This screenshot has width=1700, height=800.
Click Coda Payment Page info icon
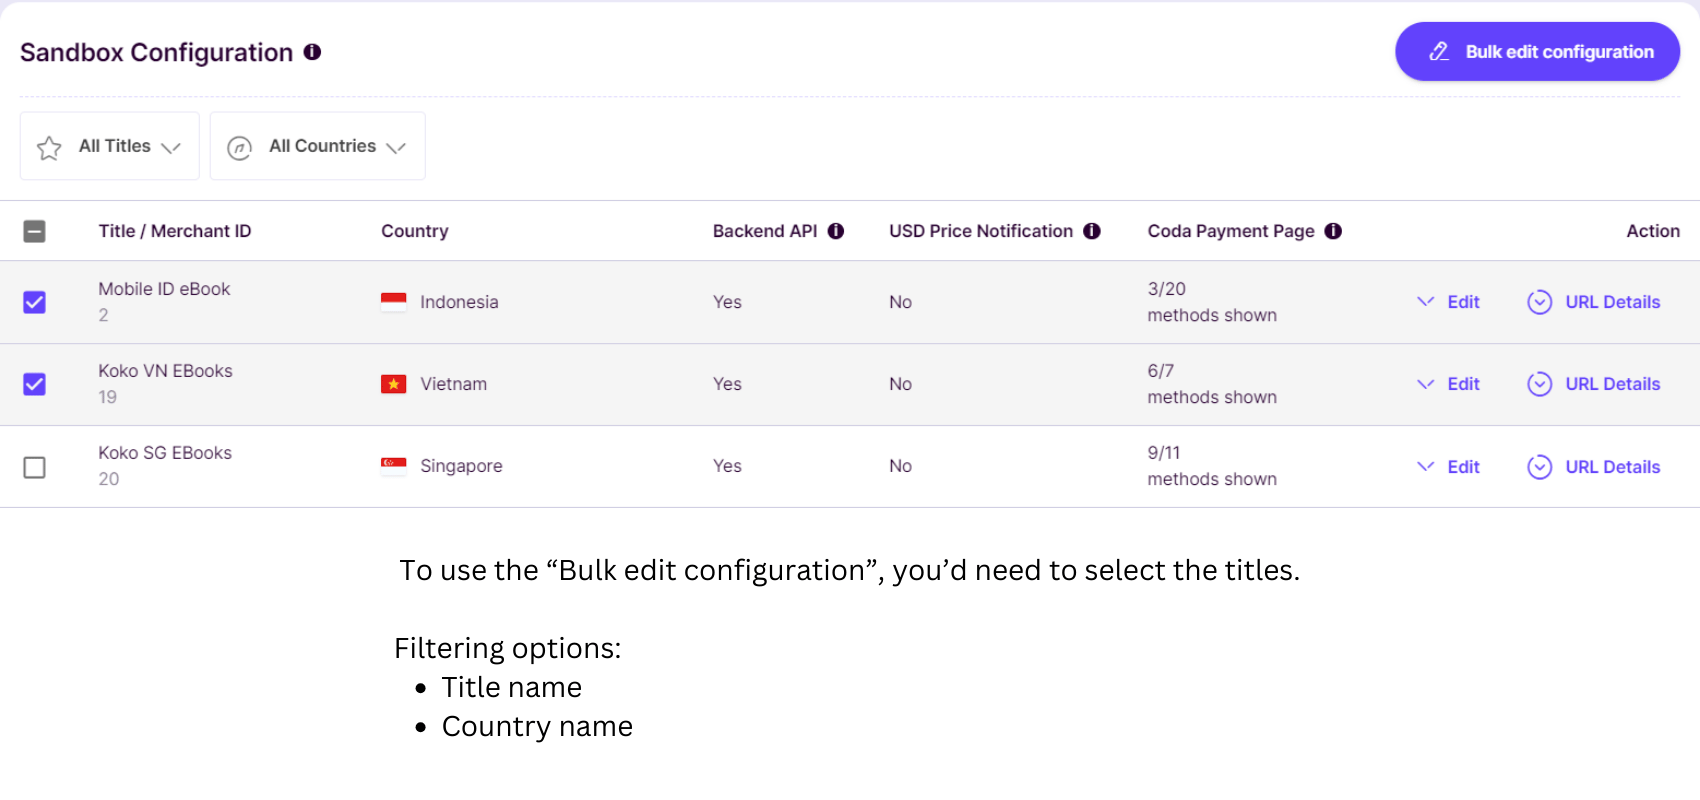click(x=1333, y=231)
